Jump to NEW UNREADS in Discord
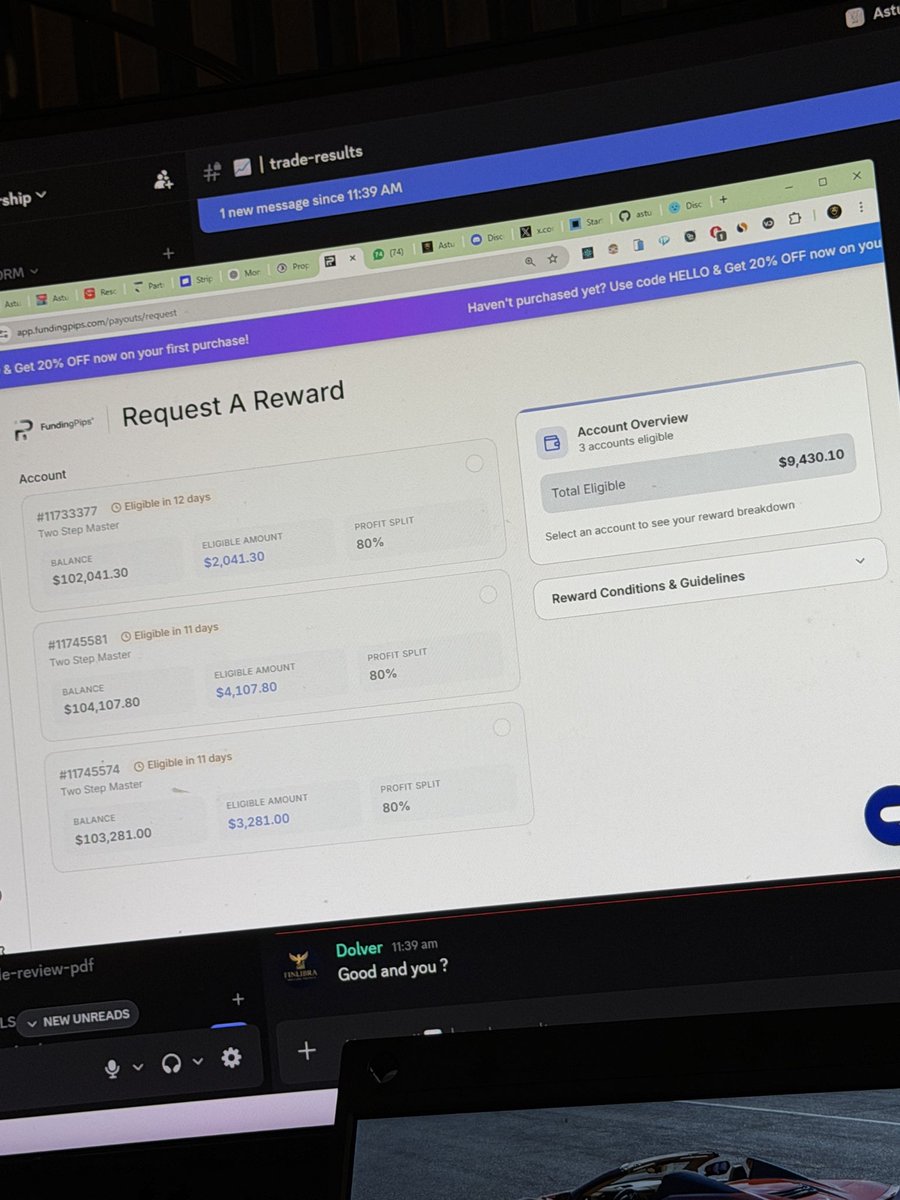The height and width of the screenshot is (1200, 900). (78, 1017)
